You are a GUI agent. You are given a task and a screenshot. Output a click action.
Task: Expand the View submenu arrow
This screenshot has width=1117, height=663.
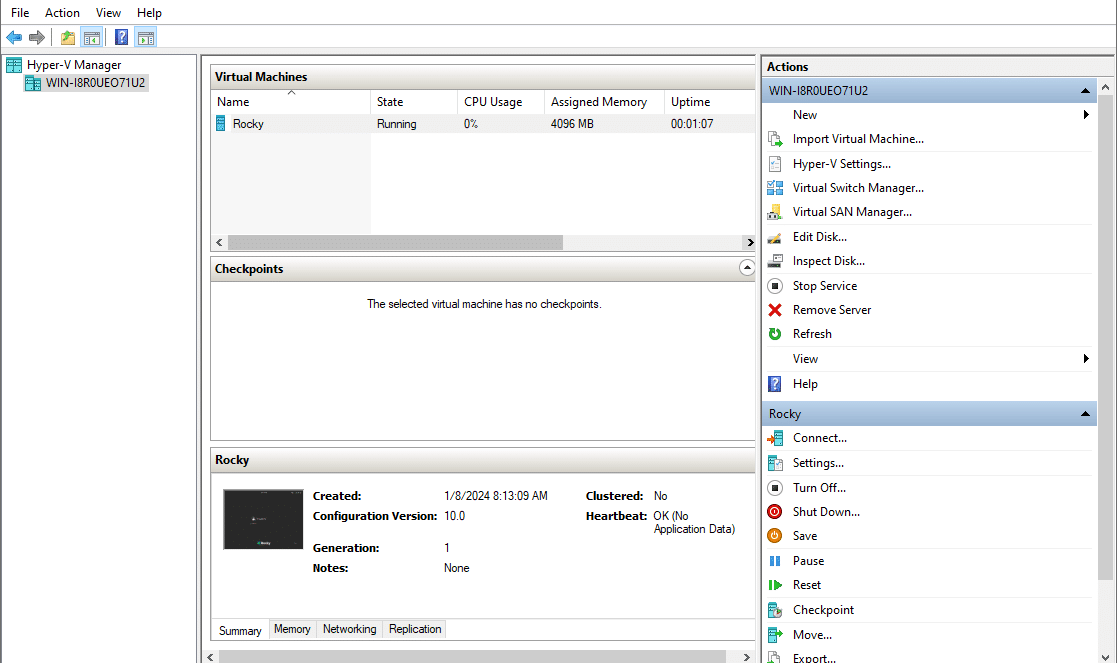pyautogui.click(x=1086, y=359)
